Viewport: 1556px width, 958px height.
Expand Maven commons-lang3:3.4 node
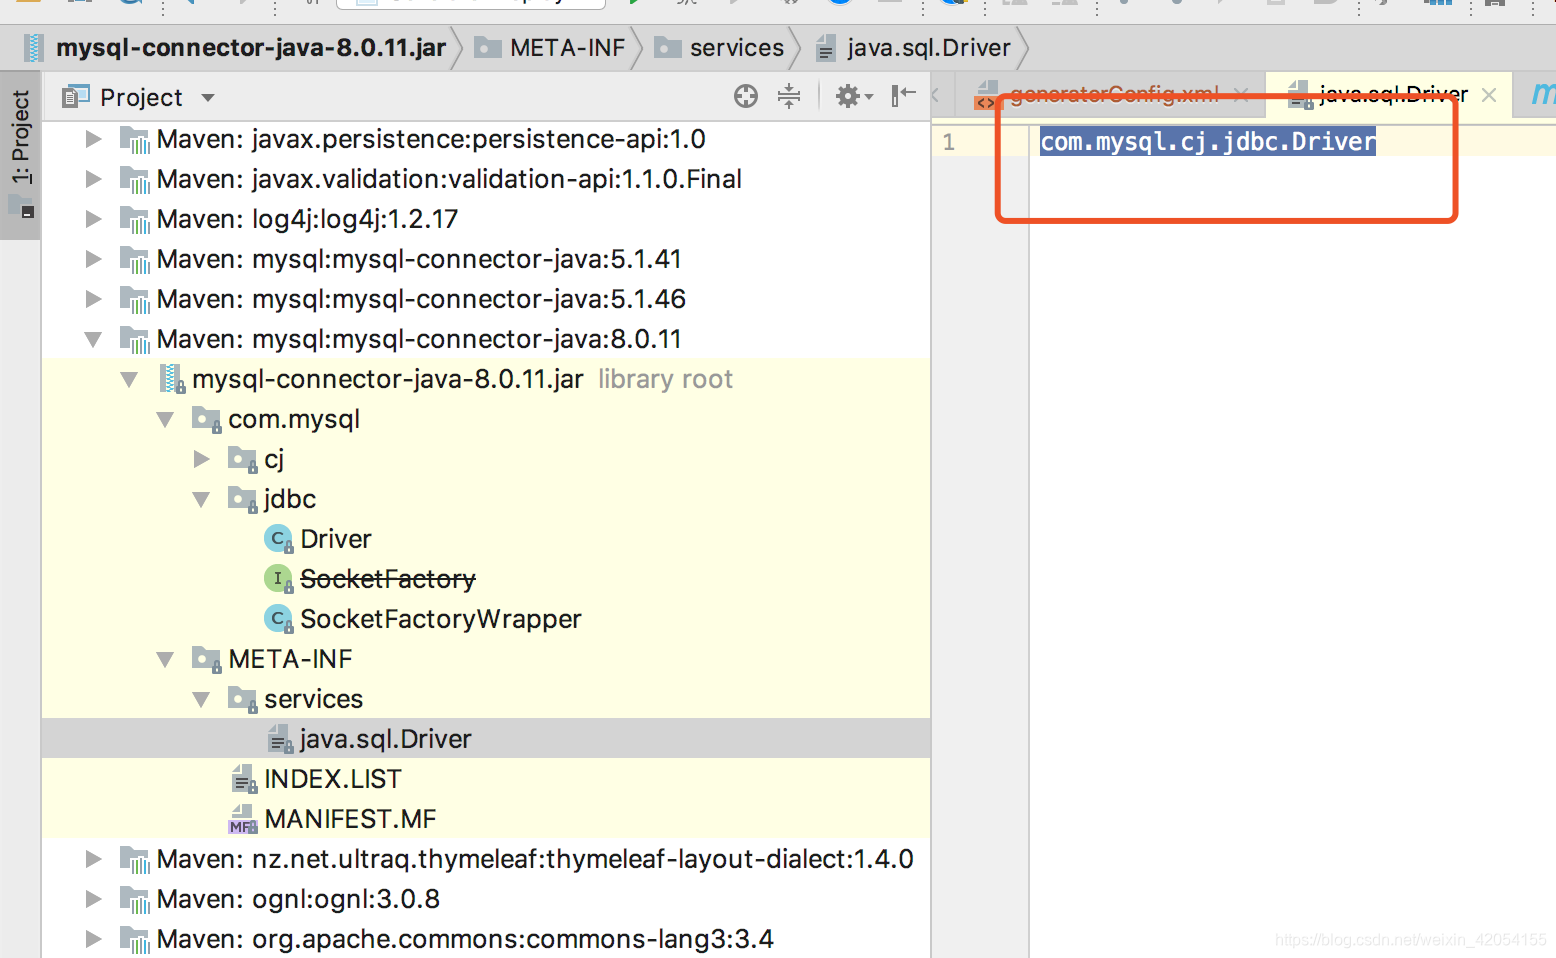point(93,939)
